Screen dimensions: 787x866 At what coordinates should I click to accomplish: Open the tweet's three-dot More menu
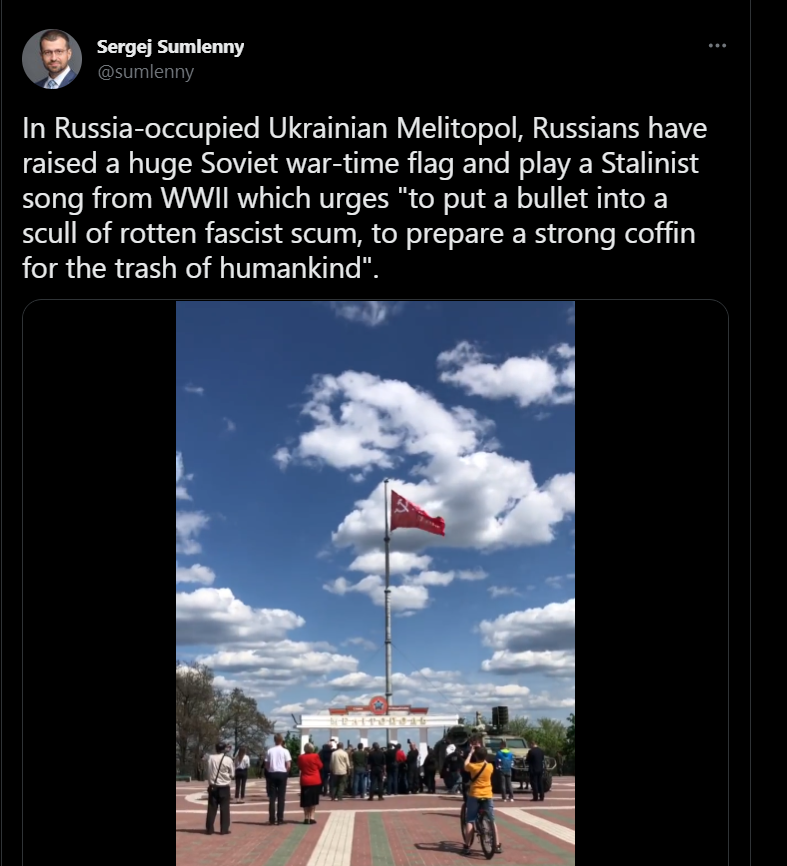717,46
